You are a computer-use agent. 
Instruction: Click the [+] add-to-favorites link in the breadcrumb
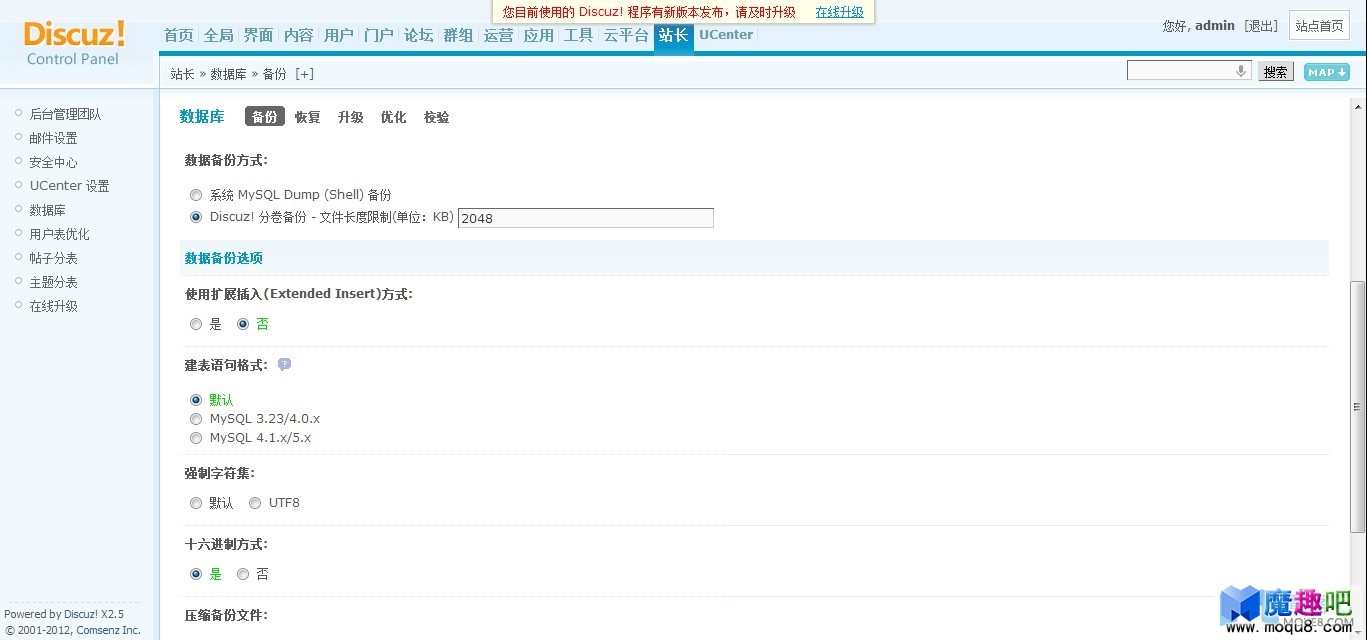(x=304, y=74)
